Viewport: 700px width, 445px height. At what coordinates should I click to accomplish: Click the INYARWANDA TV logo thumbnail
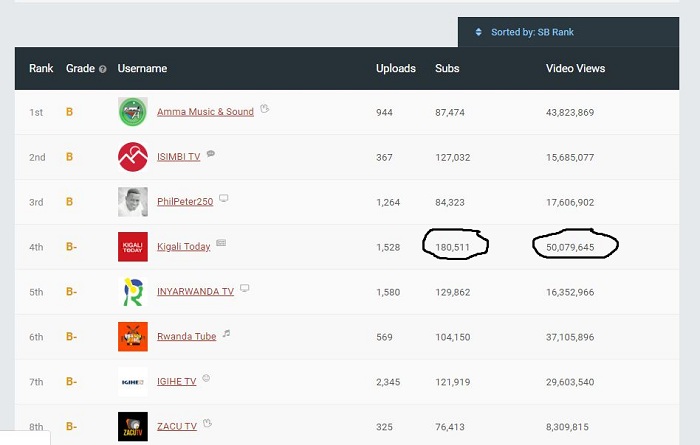tap(133, 292)
